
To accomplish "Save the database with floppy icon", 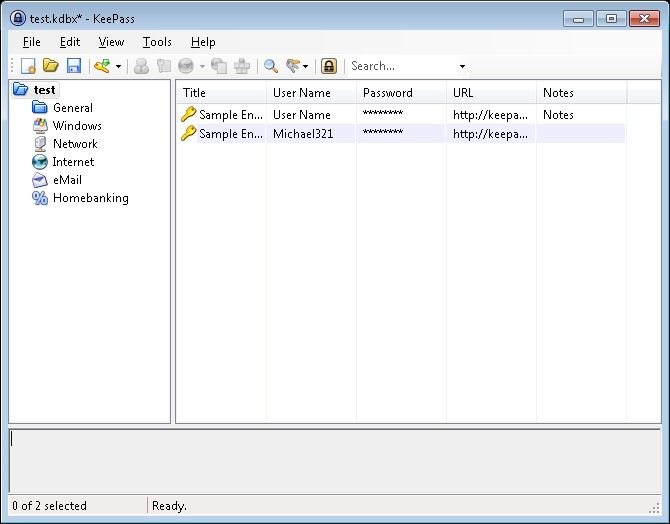I will click(74, 66).
